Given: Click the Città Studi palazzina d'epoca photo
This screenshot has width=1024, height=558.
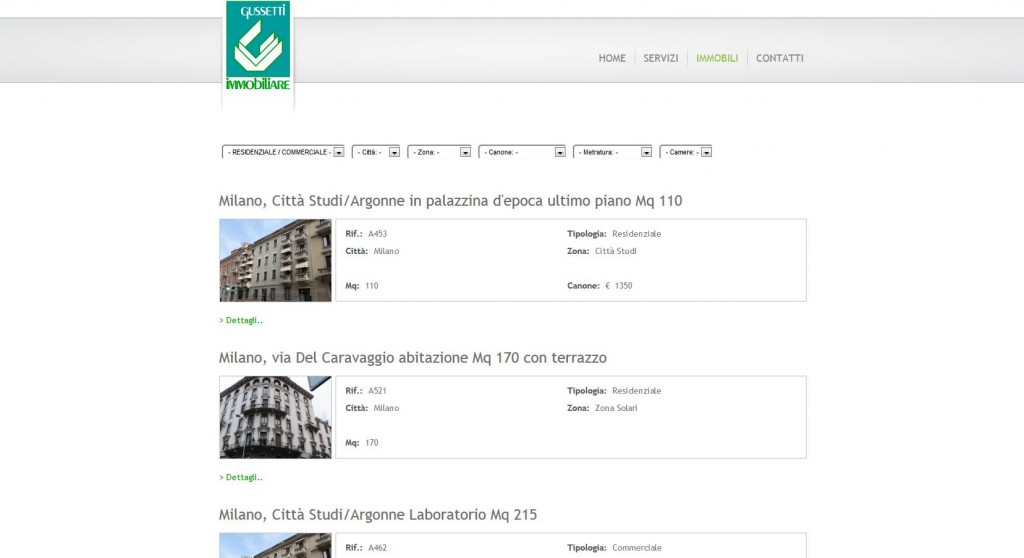Looking at the screenshot, I should [275, 260].
